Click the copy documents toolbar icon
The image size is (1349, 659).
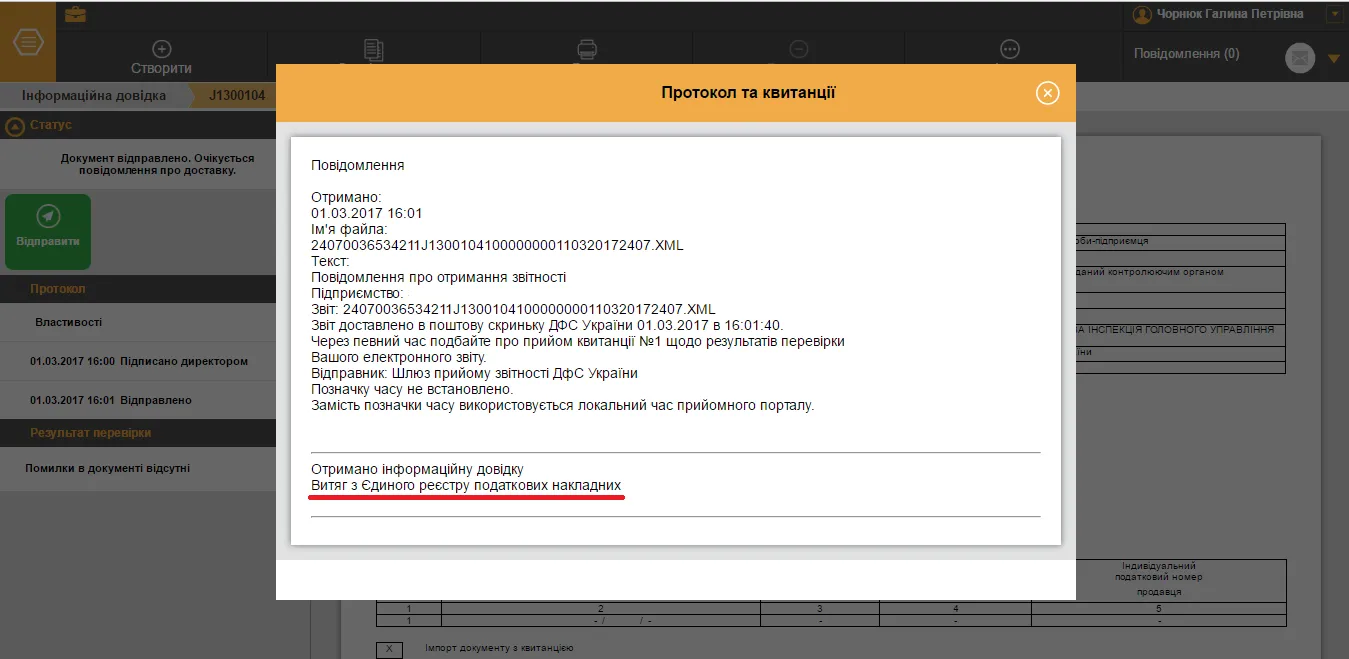pos(374,49)
